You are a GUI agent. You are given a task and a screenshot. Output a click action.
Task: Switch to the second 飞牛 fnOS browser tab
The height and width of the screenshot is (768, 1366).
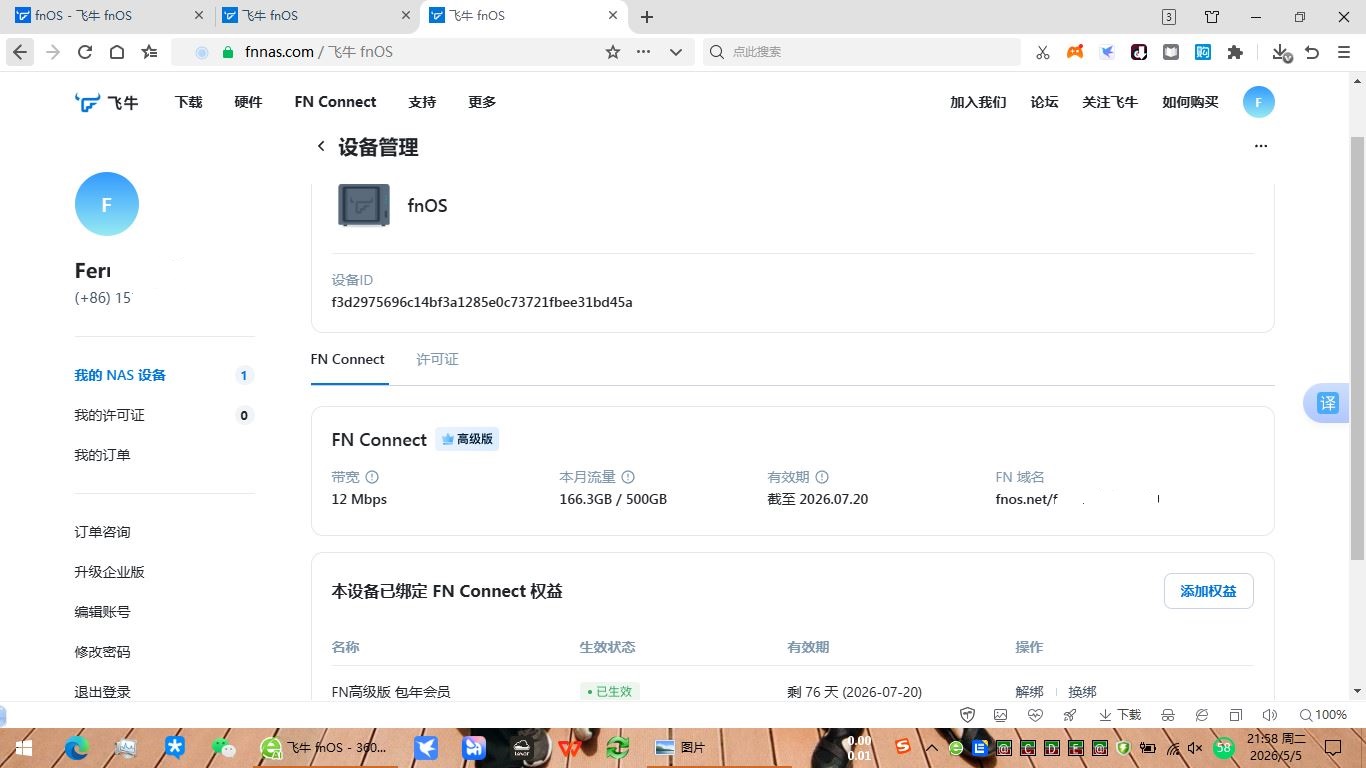point(314,16)
